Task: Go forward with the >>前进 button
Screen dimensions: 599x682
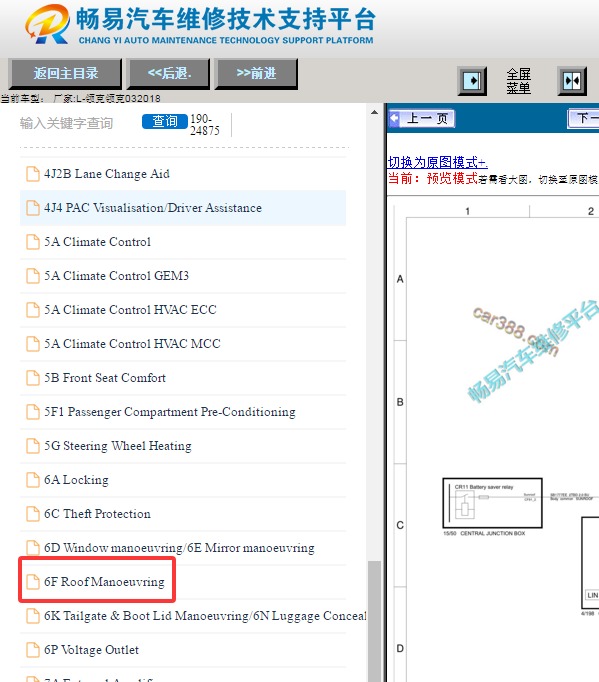Action: (257, 73)
